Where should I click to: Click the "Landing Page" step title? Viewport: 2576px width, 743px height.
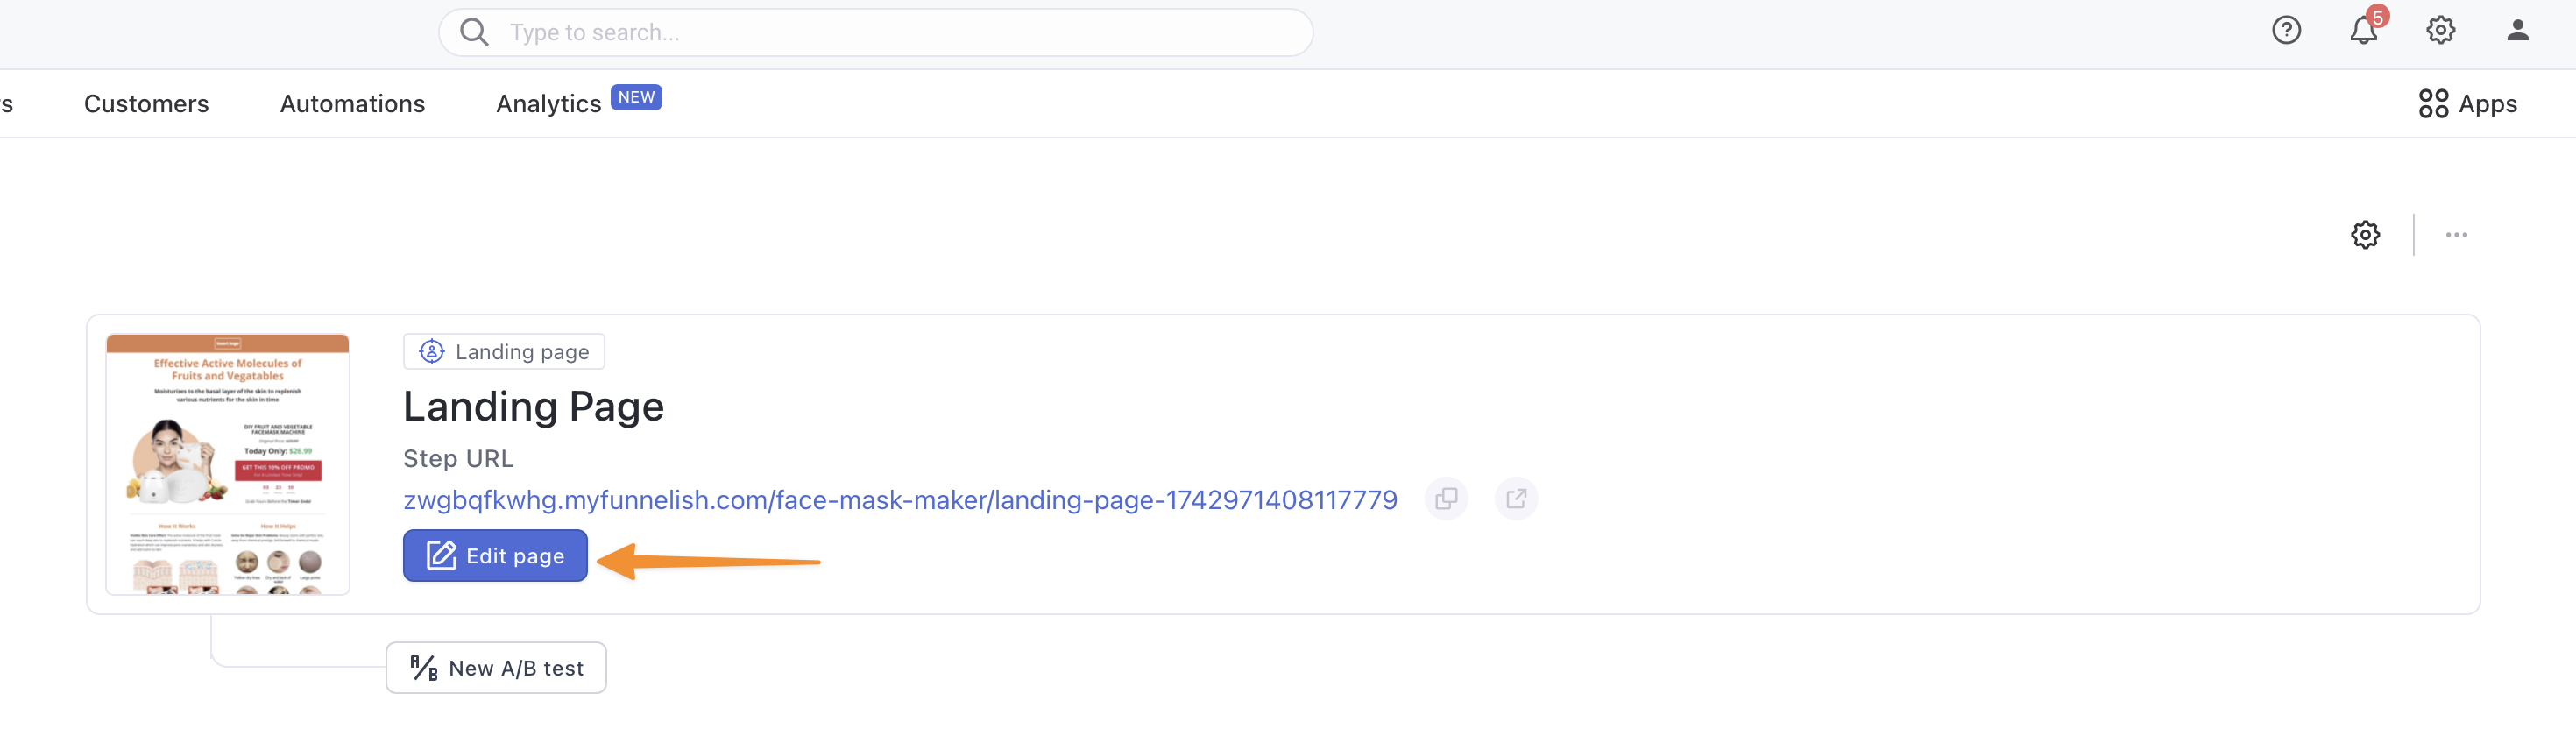pos(533,407)
